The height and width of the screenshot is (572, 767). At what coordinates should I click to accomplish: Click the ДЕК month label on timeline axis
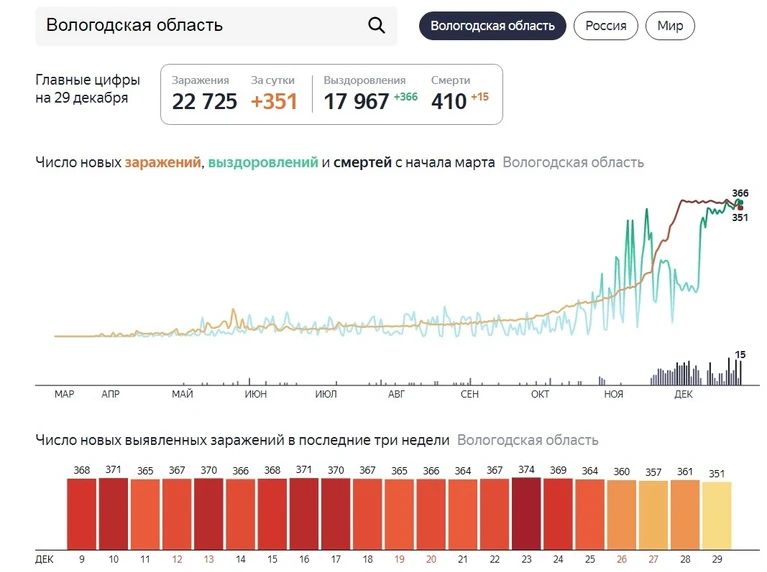683,394
